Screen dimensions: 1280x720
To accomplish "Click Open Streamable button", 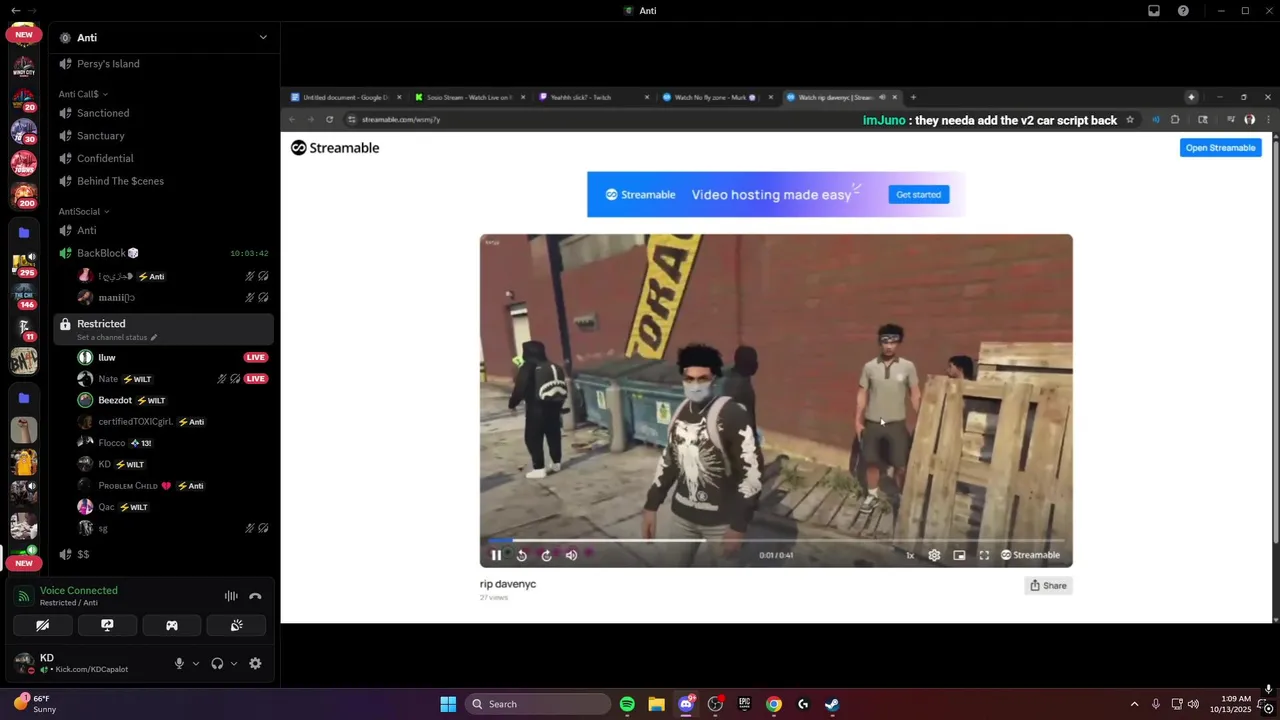I will coord(1220,148).
